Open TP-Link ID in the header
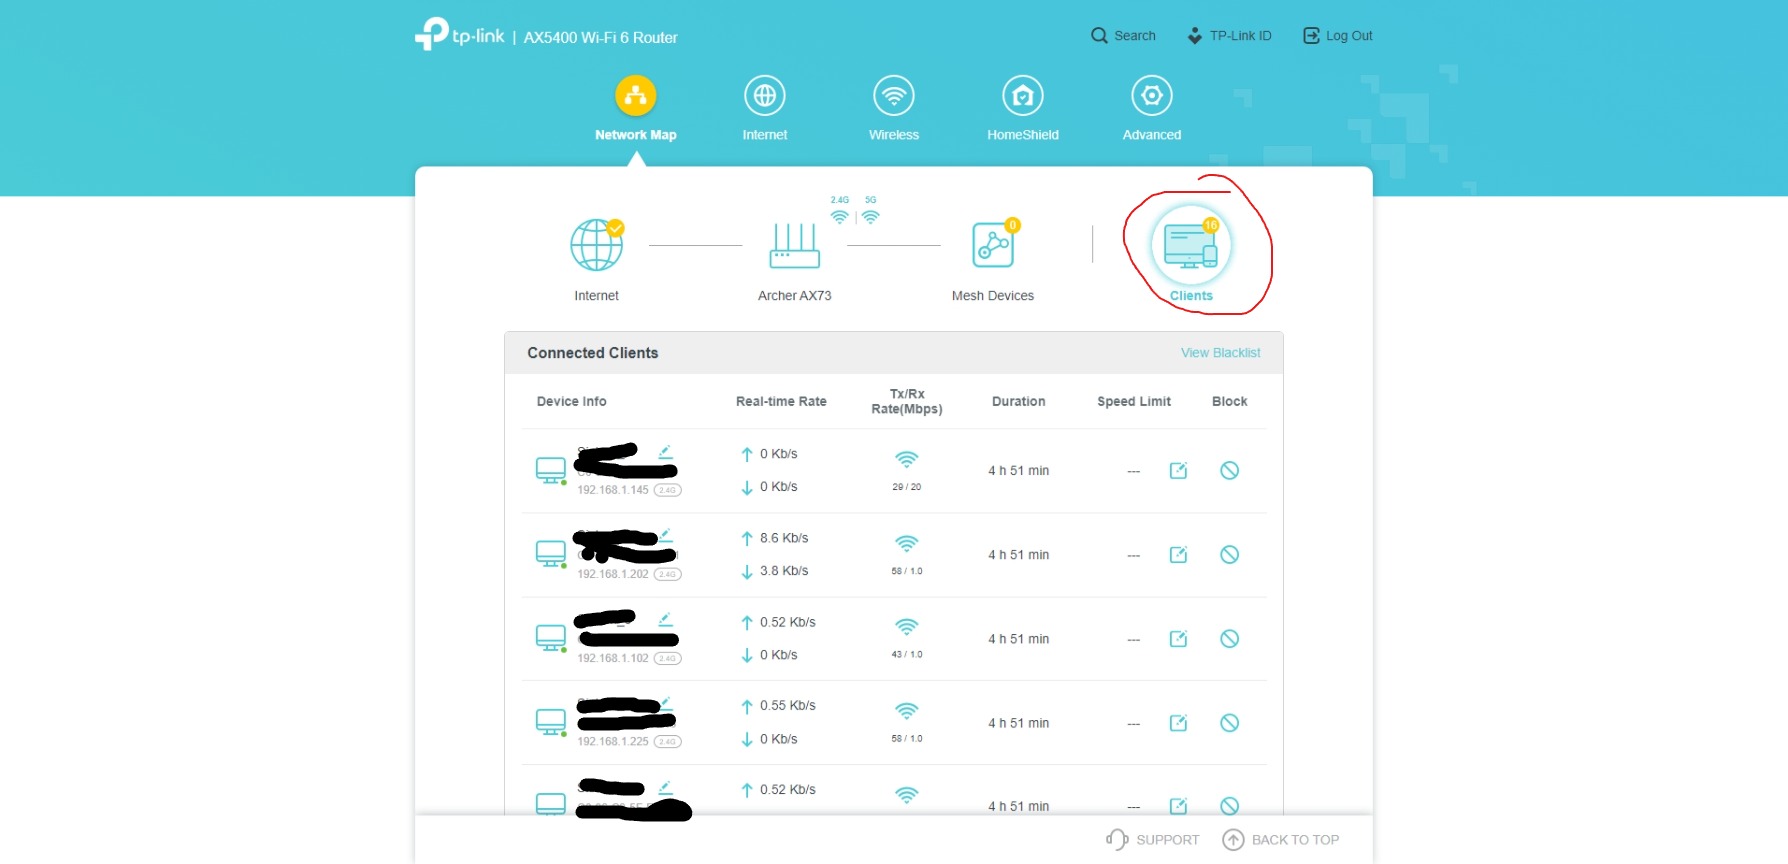The width and height of the screenshot is (1788, 864). pos(1229,36)
